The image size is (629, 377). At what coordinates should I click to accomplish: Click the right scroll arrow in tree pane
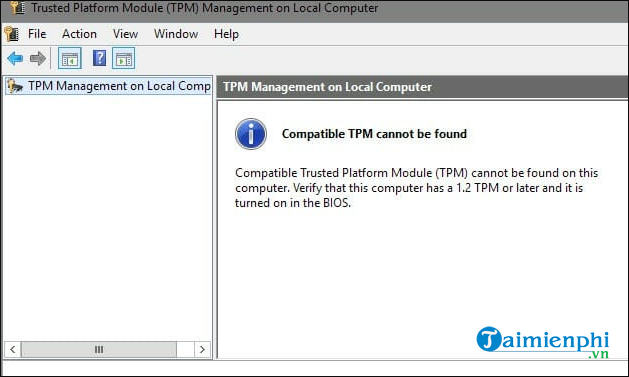202,349
